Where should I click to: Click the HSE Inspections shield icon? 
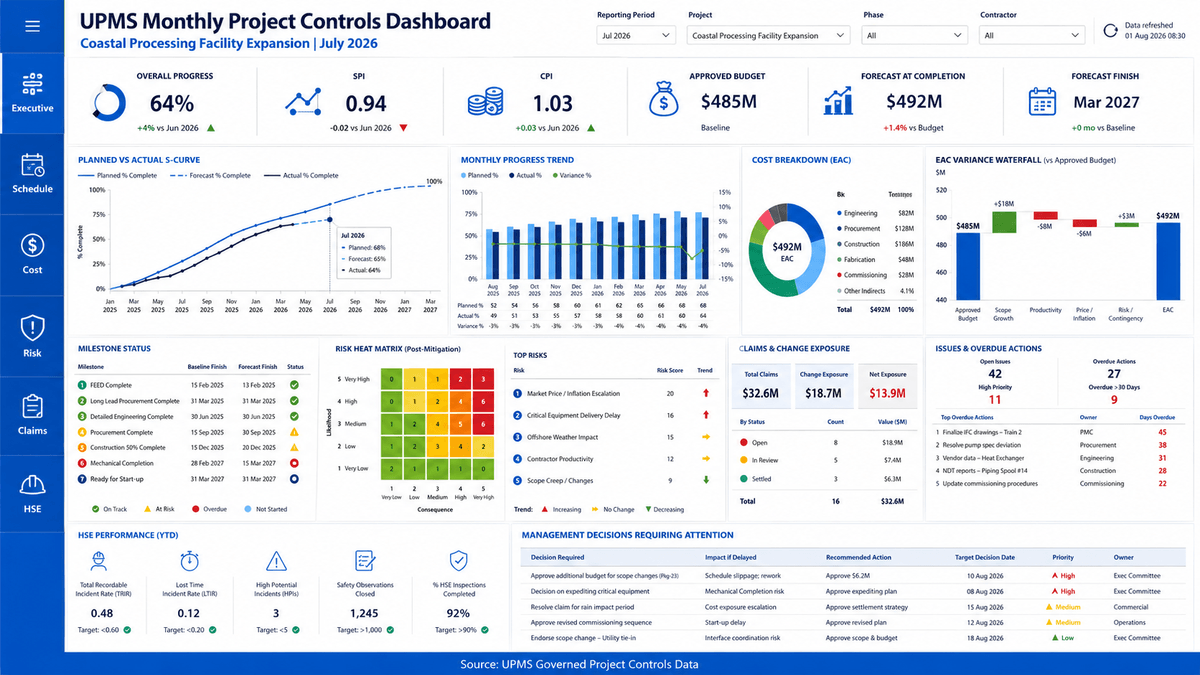click(x=458, y=561)
